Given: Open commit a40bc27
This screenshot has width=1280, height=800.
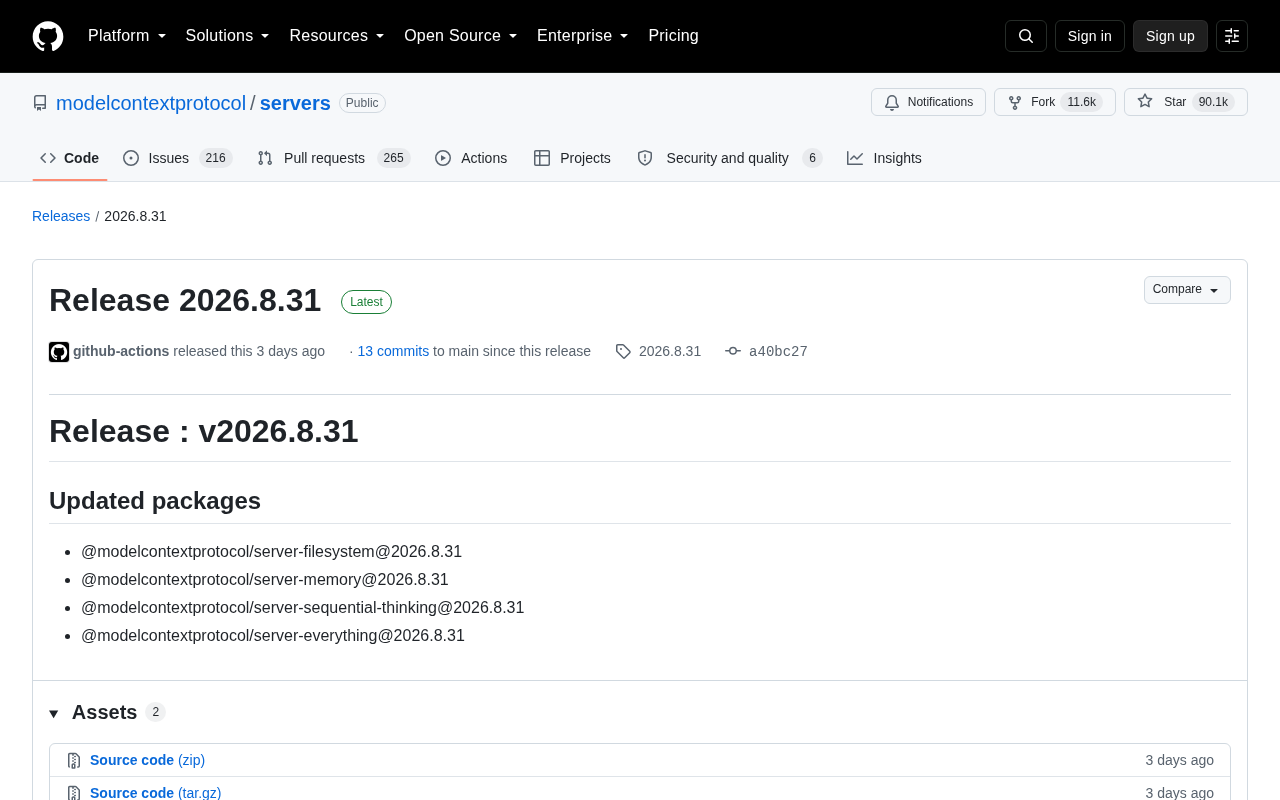Looking at the screenshot, I should (778, 351).
